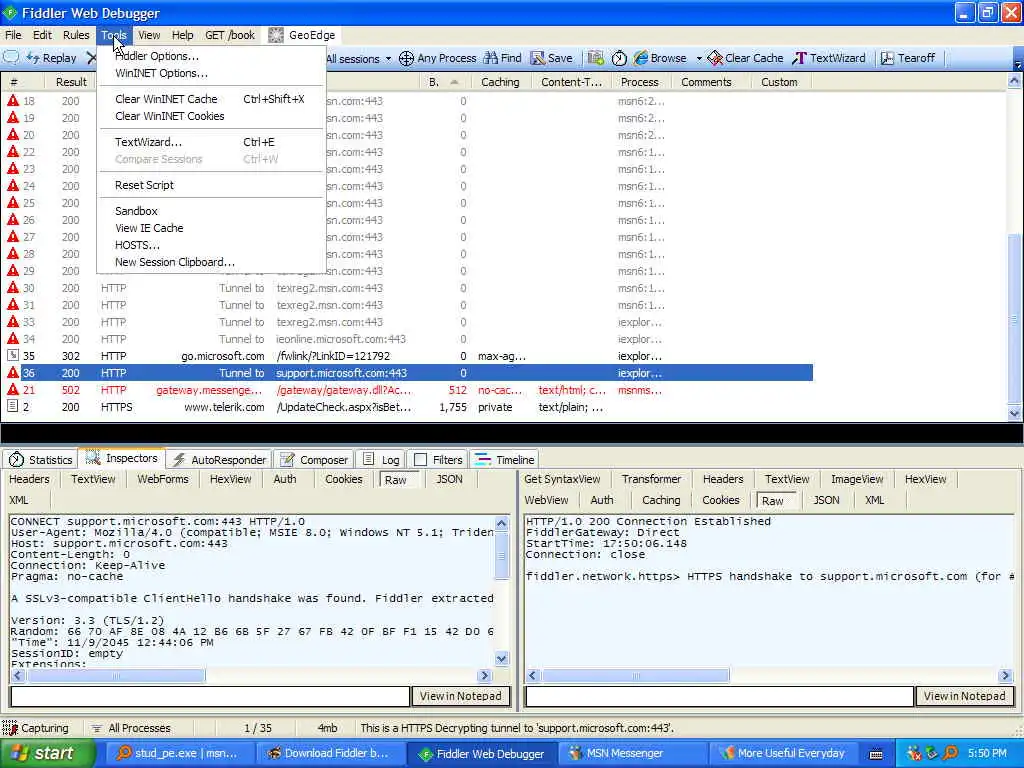The height and width of the screenshot is (768, 1024).
Task: Click the All Processes filter icon
Action: 96,728
